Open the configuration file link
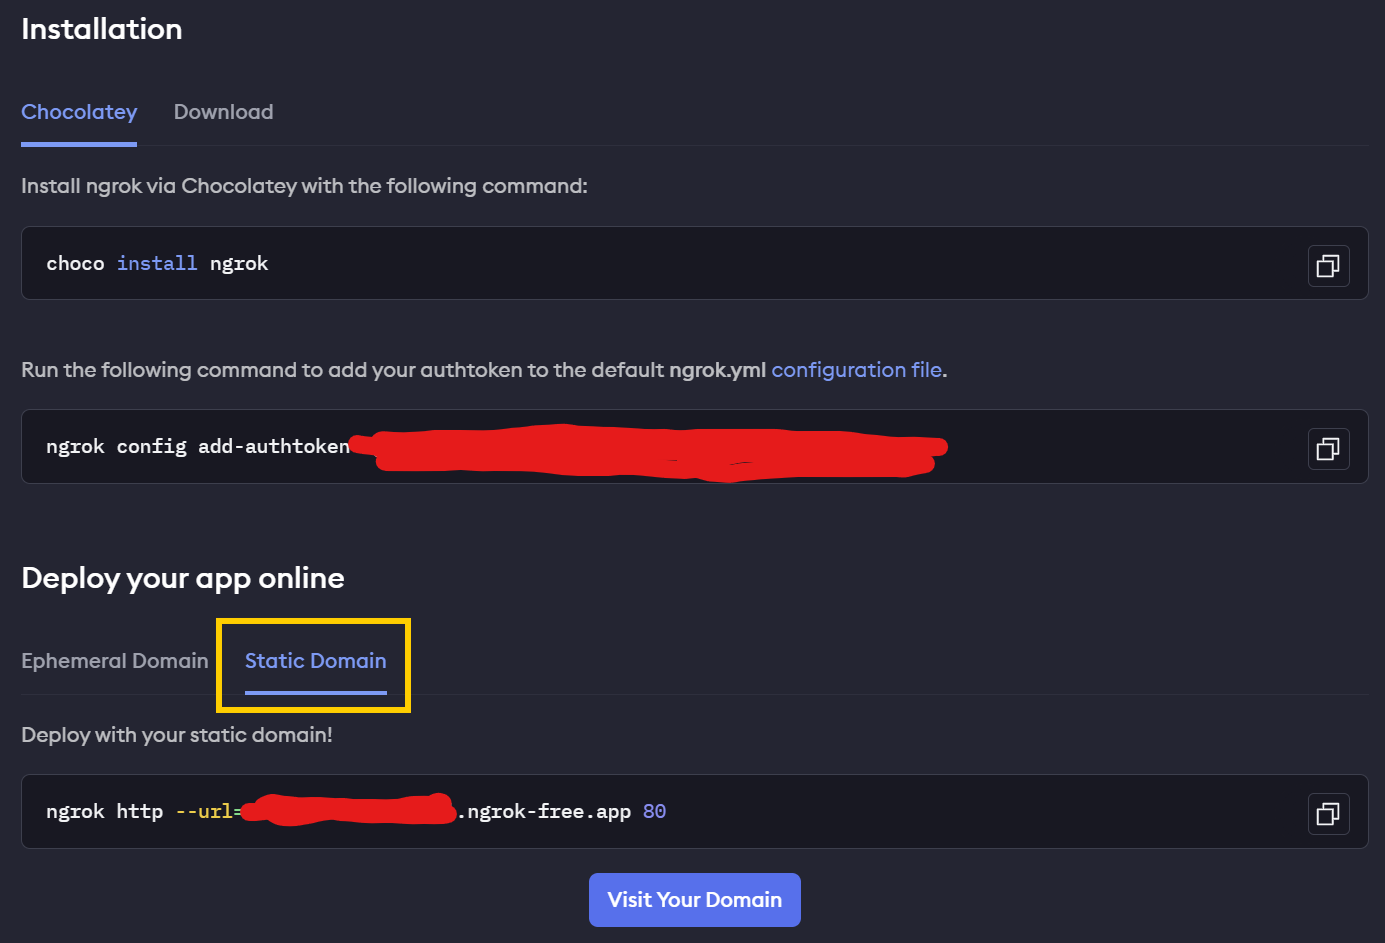Screen dimensions: 1385x943 [856, 370]
